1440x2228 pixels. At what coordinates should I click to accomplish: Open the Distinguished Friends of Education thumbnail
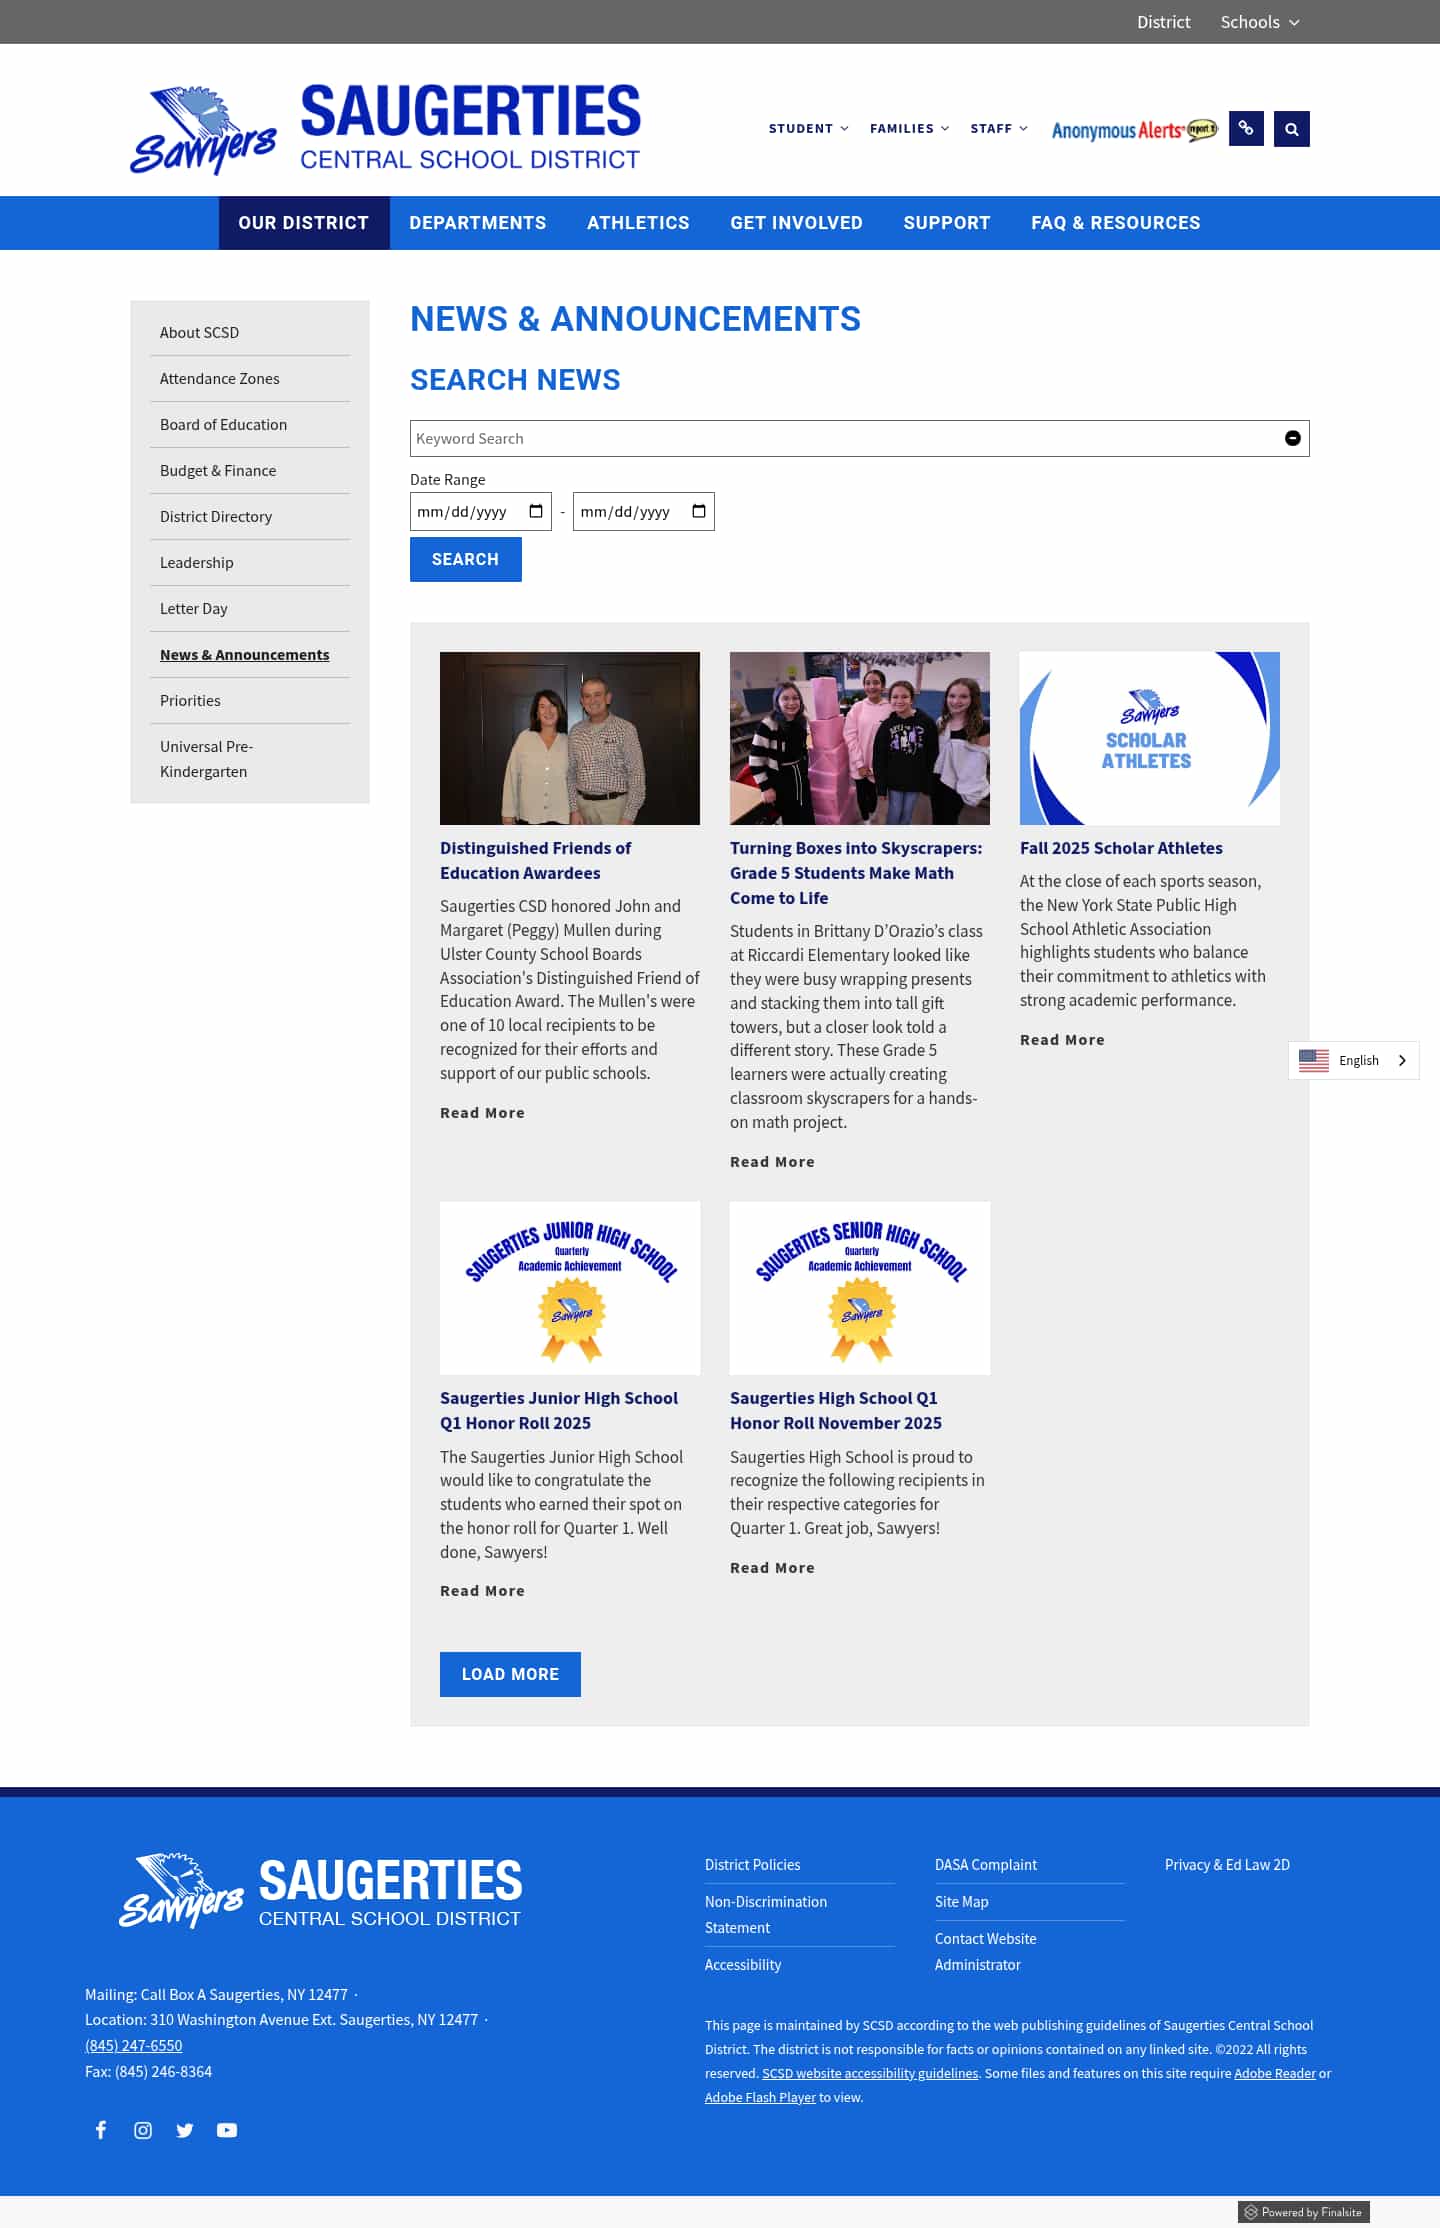click(570, 738)
